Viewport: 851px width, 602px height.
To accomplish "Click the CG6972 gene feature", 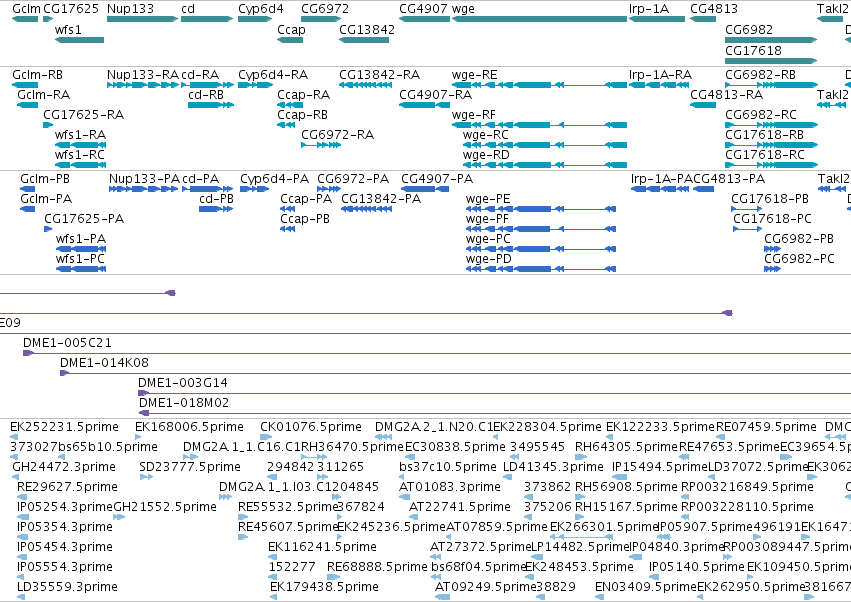I will pyautogui.click(x=321, y=19).
